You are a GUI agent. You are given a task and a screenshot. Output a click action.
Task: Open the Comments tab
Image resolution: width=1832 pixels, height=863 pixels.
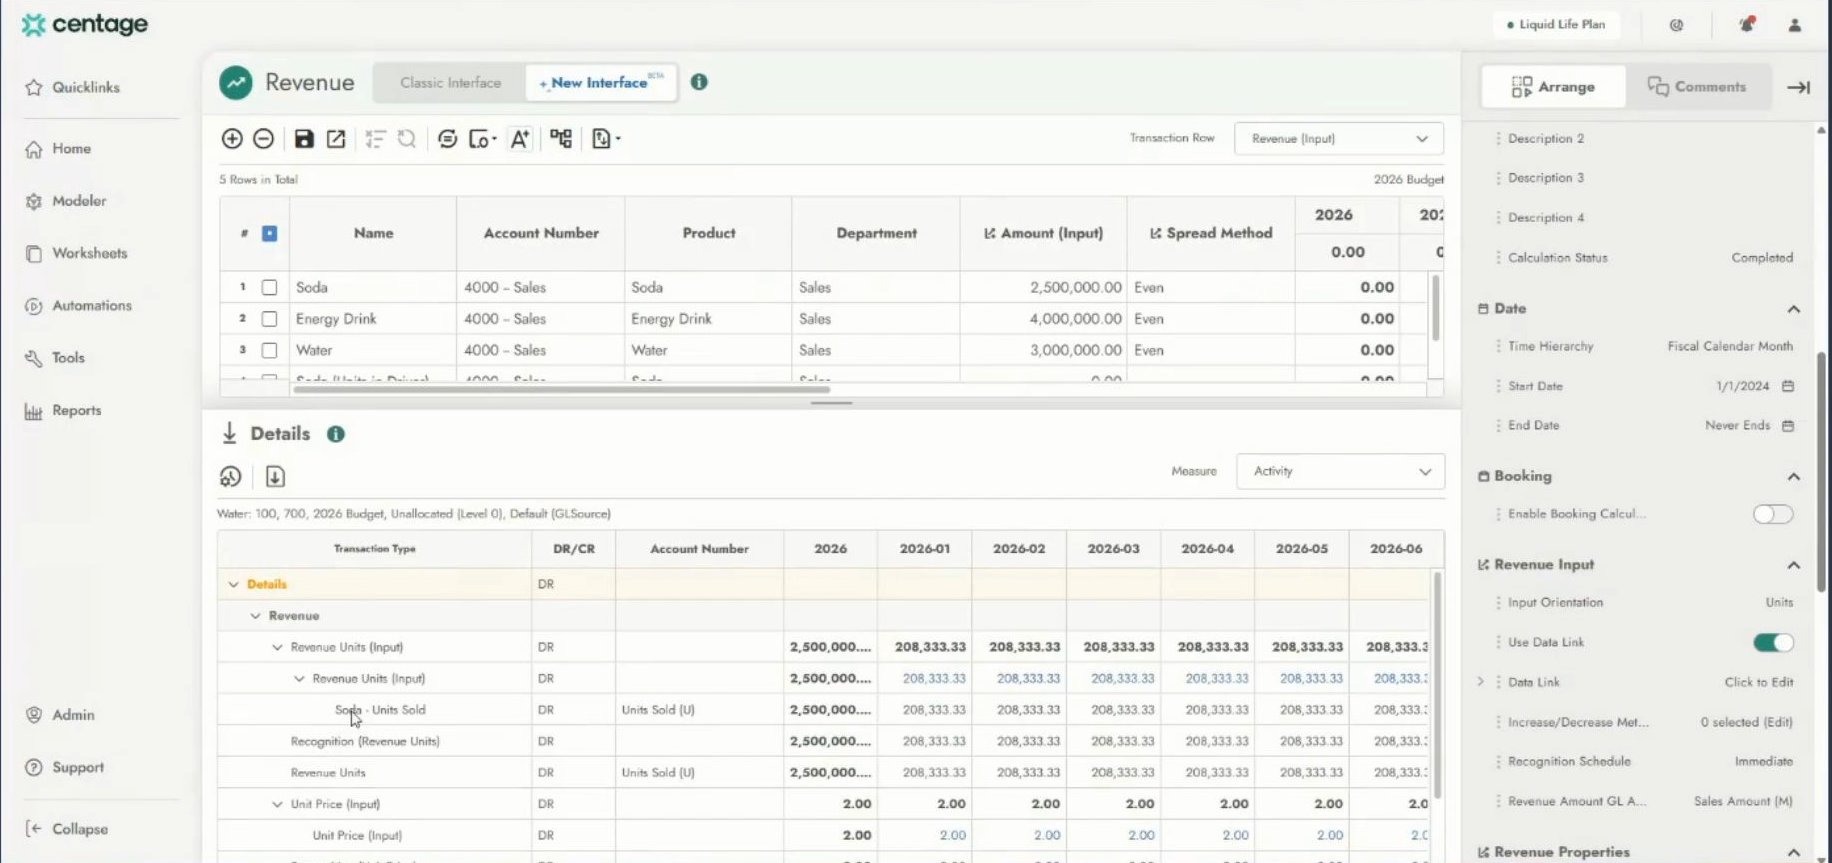click(x=1697, y=87)
